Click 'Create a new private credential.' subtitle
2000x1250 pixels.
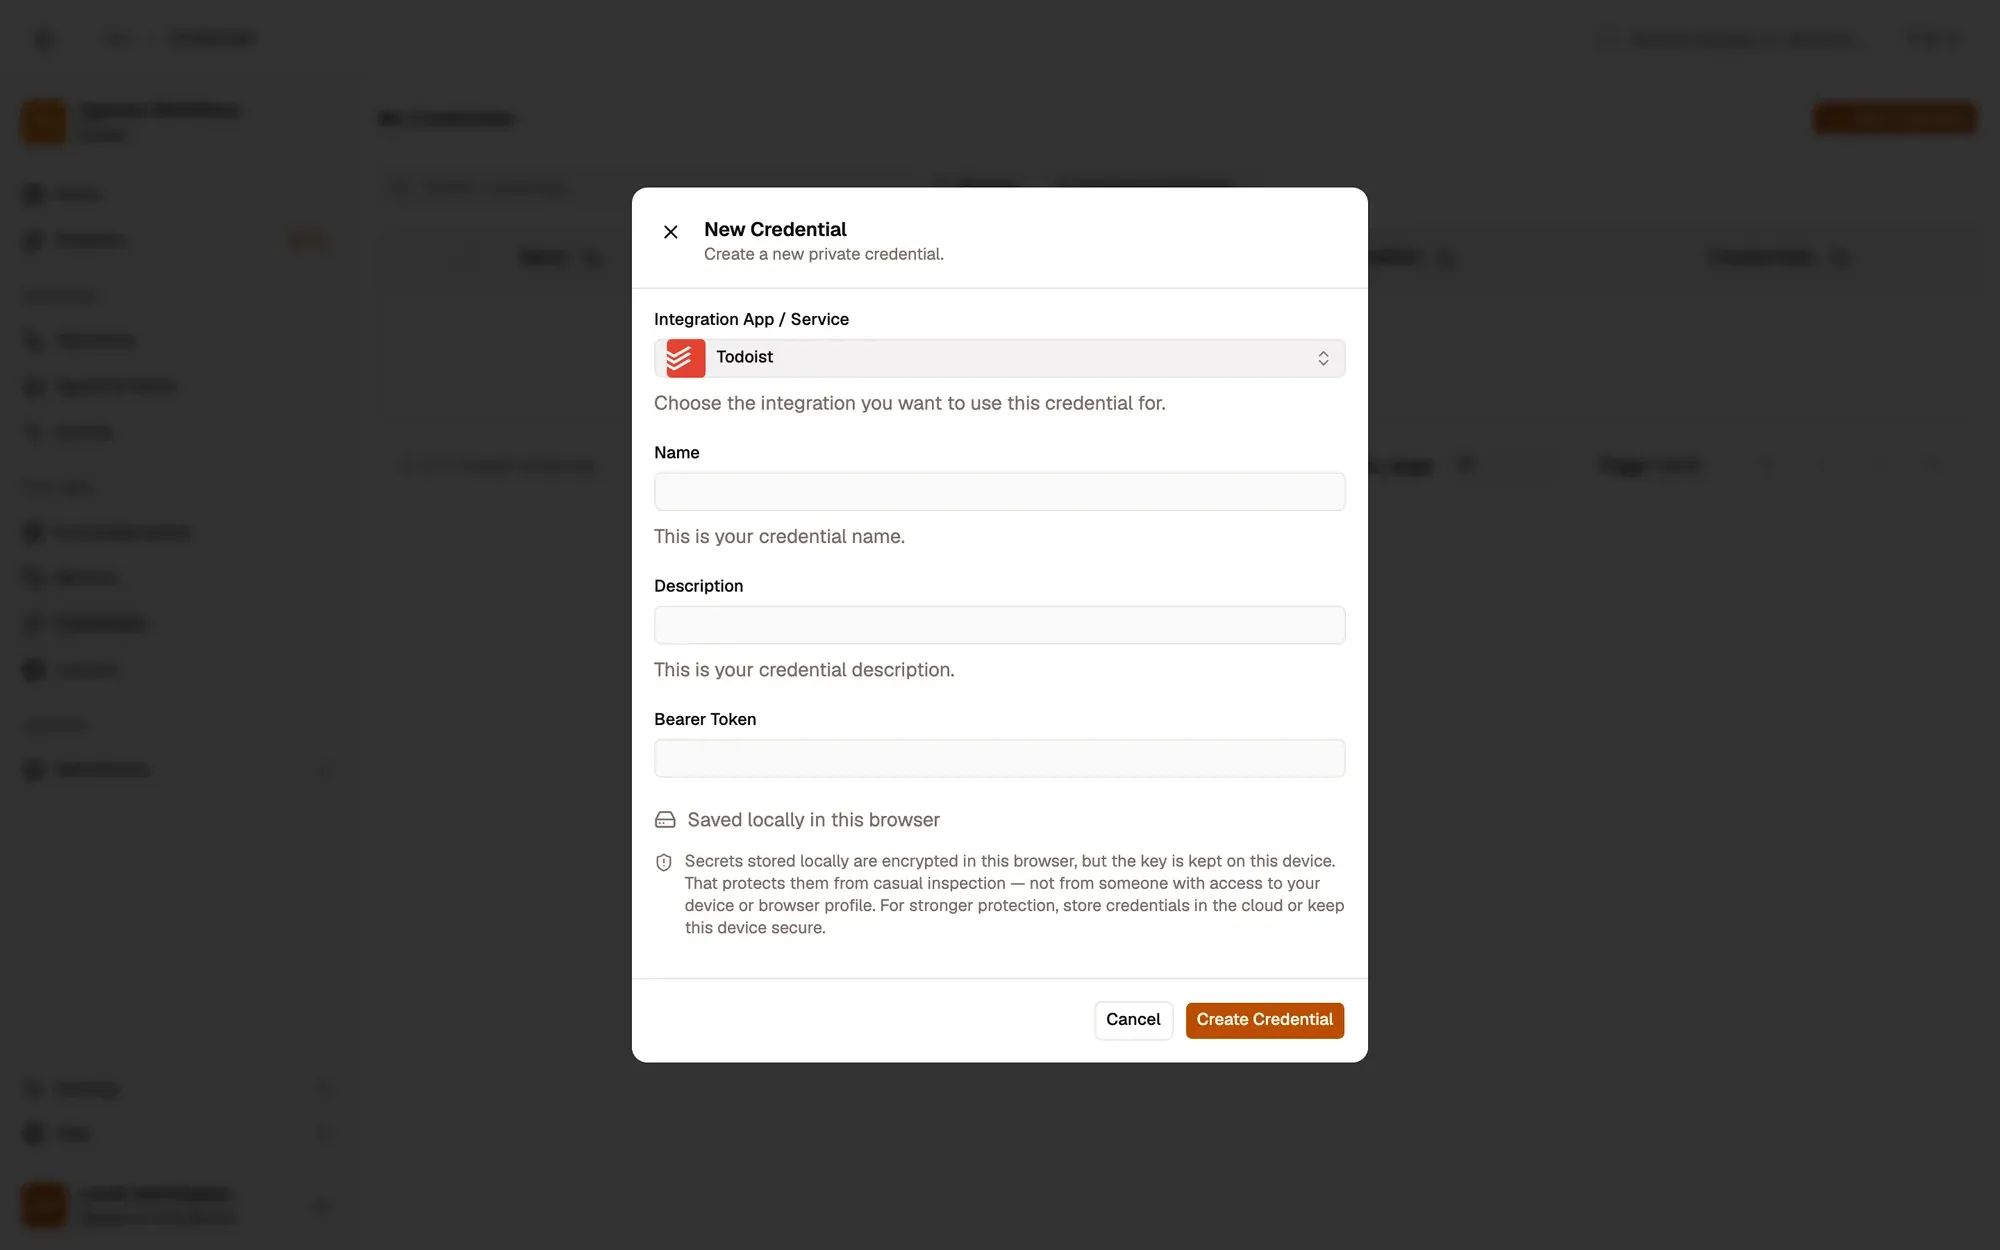824,254
